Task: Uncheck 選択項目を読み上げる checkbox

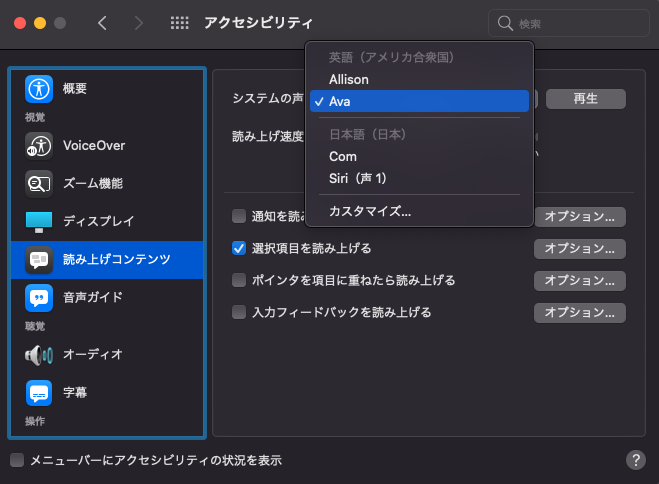Action: (239, 248)
